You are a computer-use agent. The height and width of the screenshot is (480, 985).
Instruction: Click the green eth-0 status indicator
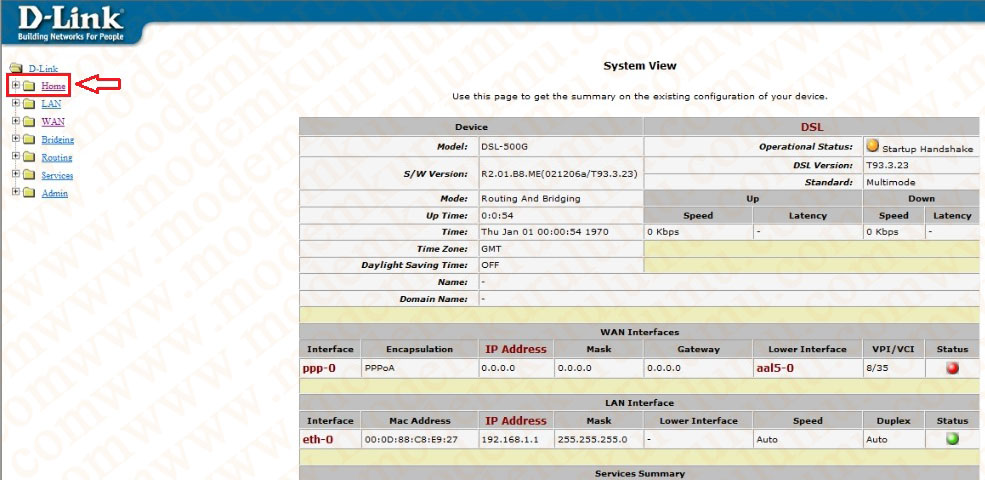(952, 439)
